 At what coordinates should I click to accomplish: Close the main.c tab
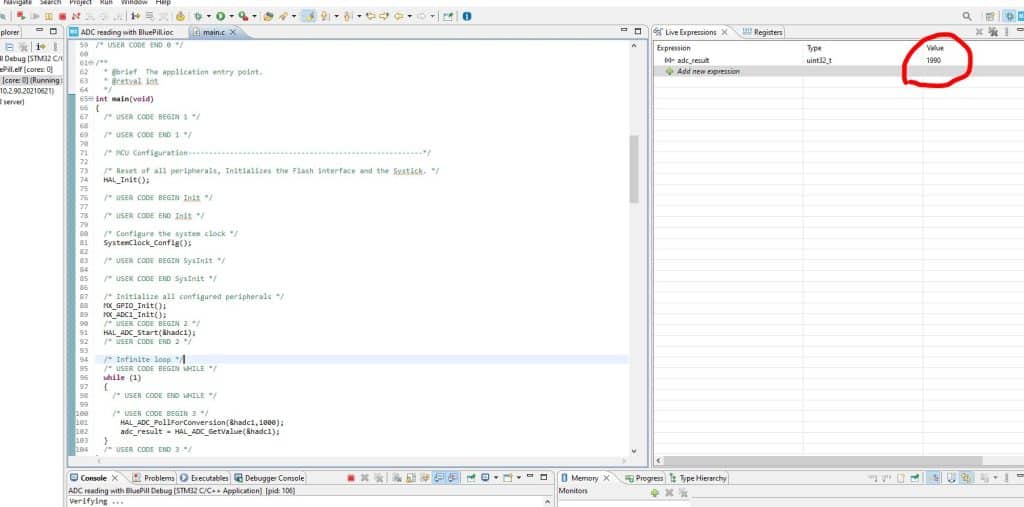232,32
